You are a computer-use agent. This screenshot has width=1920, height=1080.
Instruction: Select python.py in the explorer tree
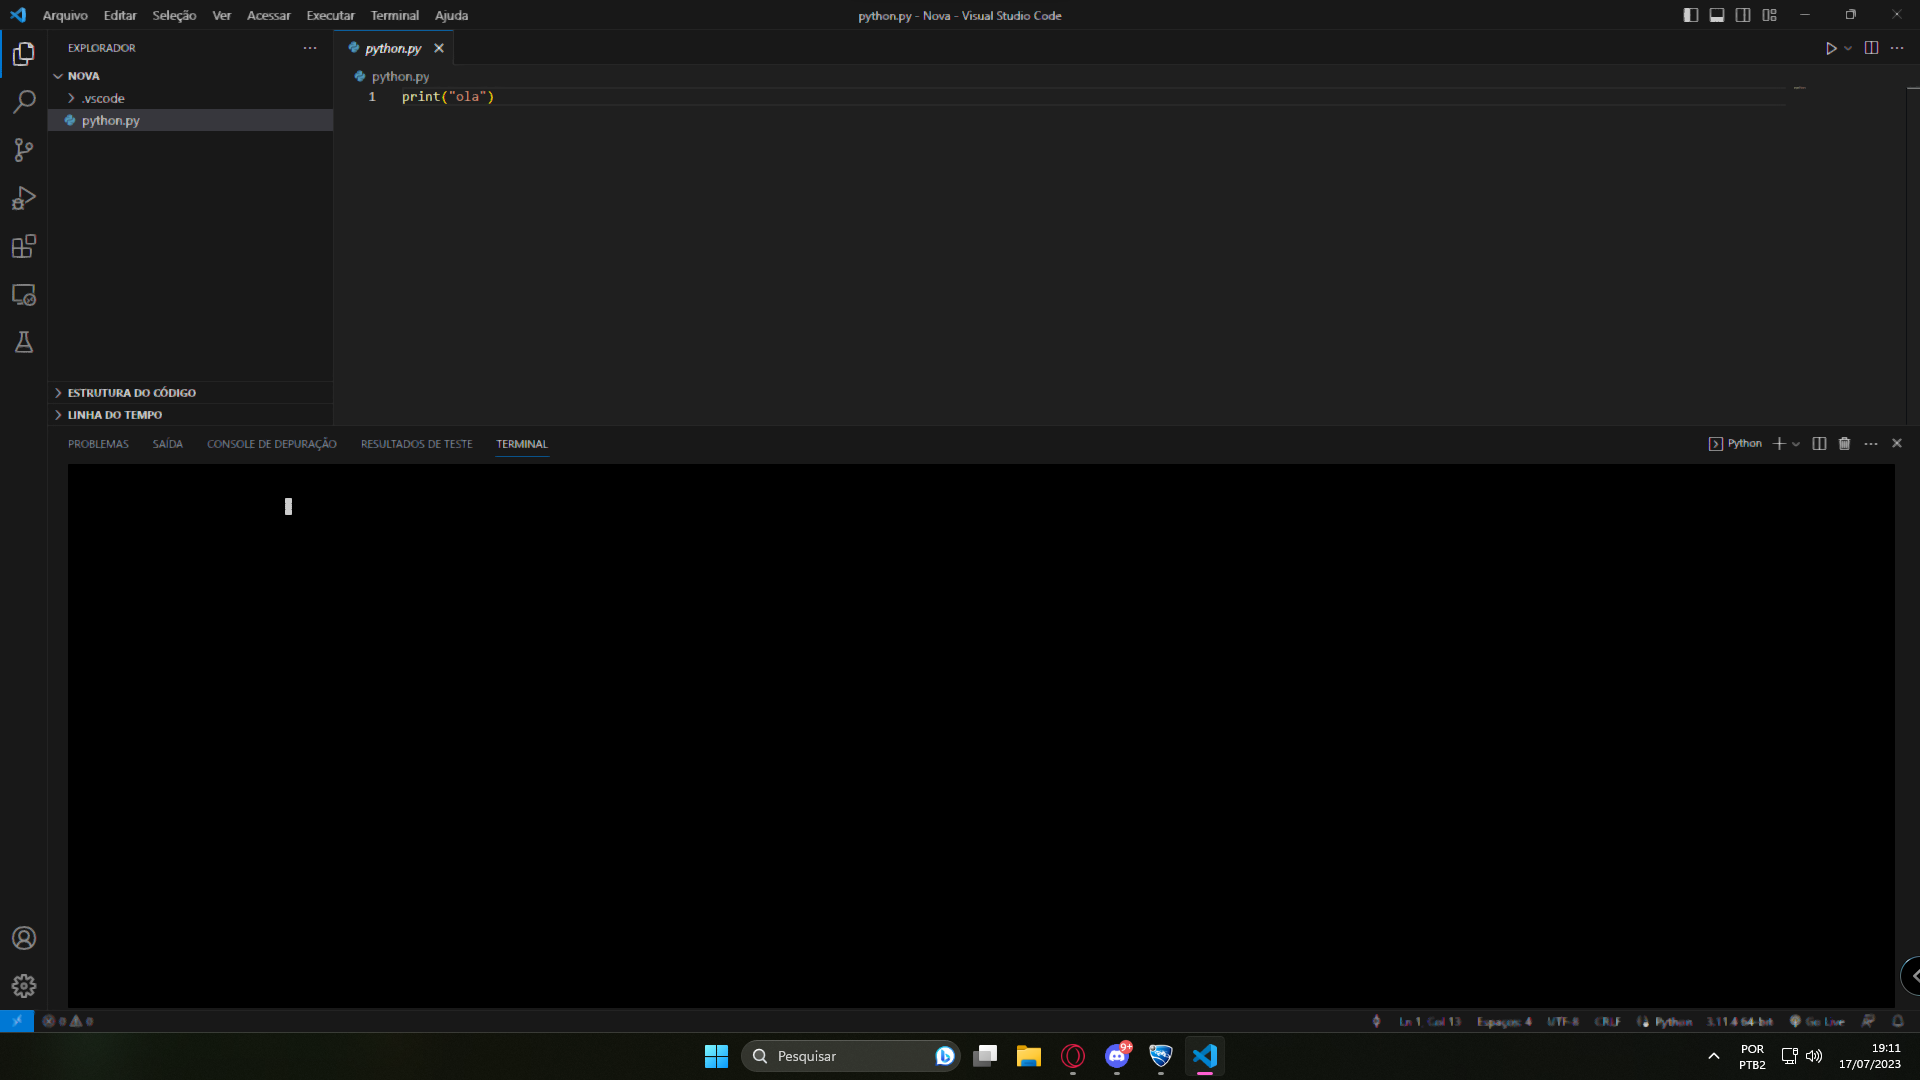coord(190,120)
